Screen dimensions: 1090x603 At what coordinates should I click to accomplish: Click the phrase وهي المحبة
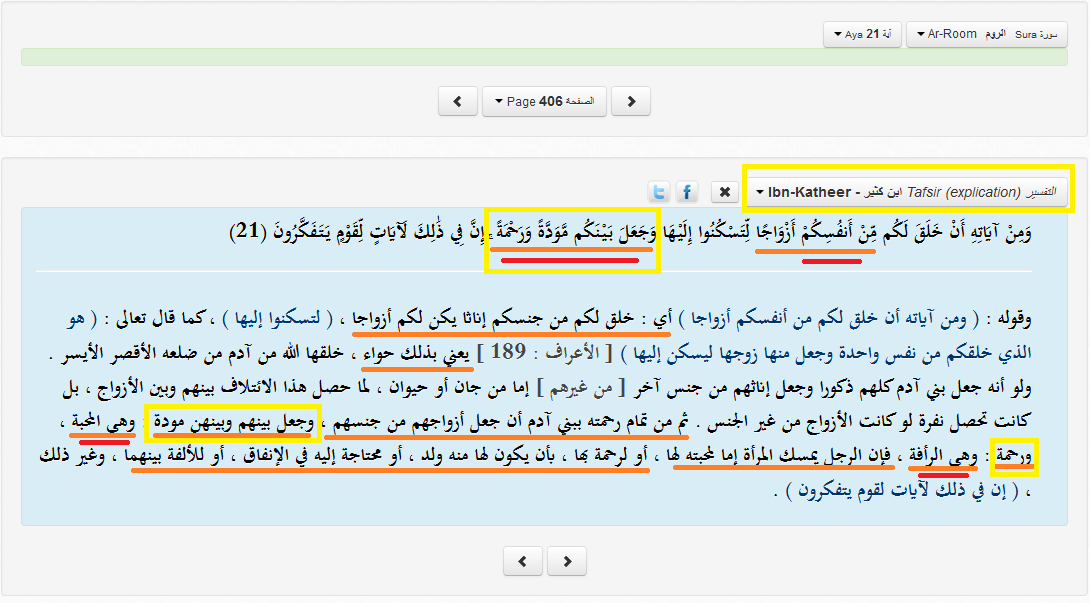pos(103,422)
